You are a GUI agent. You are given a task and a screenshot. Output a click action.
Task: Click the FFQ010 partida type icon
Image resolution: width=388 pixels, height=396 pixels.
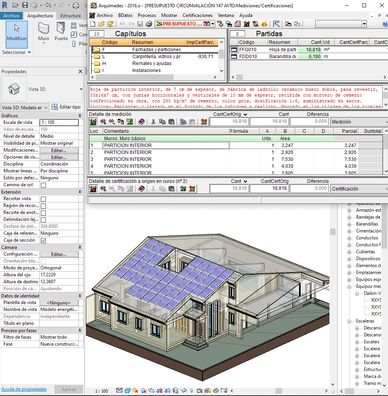[x=234, y=49]
